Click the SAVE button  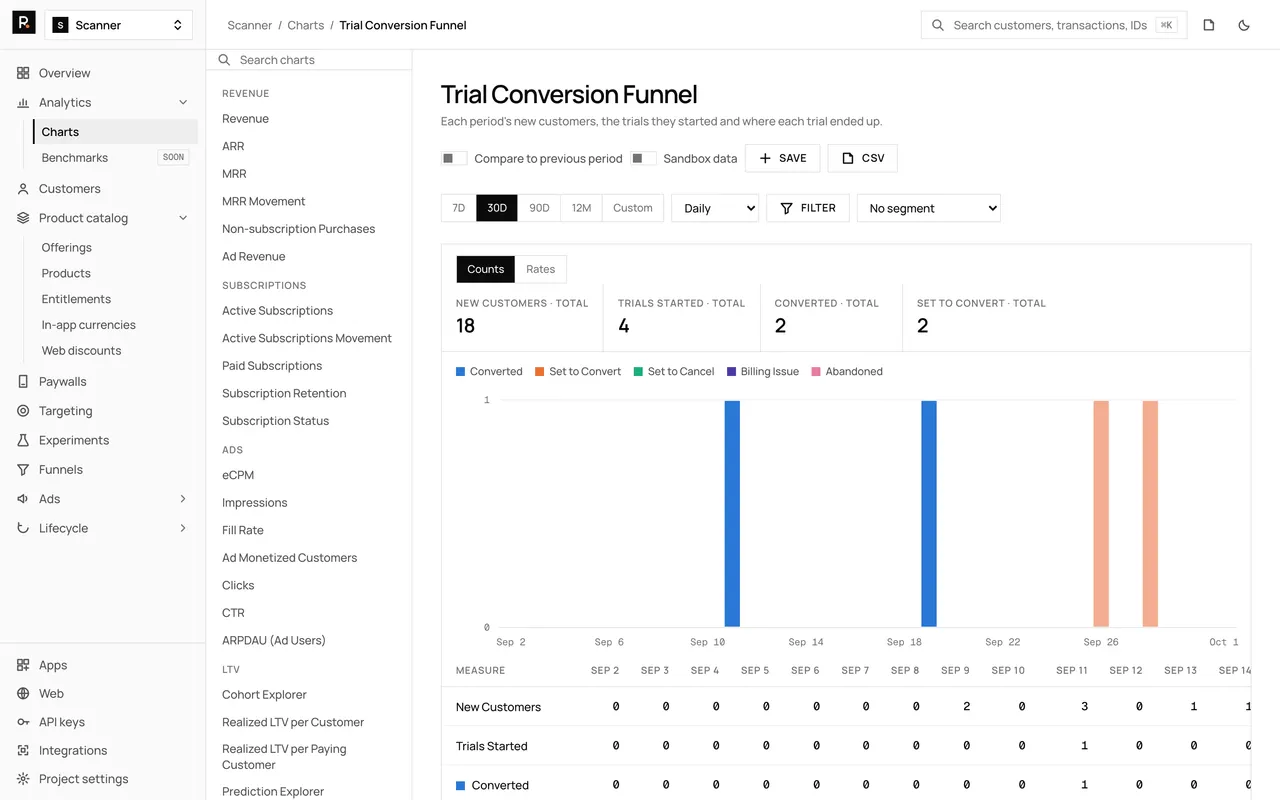(x=783, y=158)
